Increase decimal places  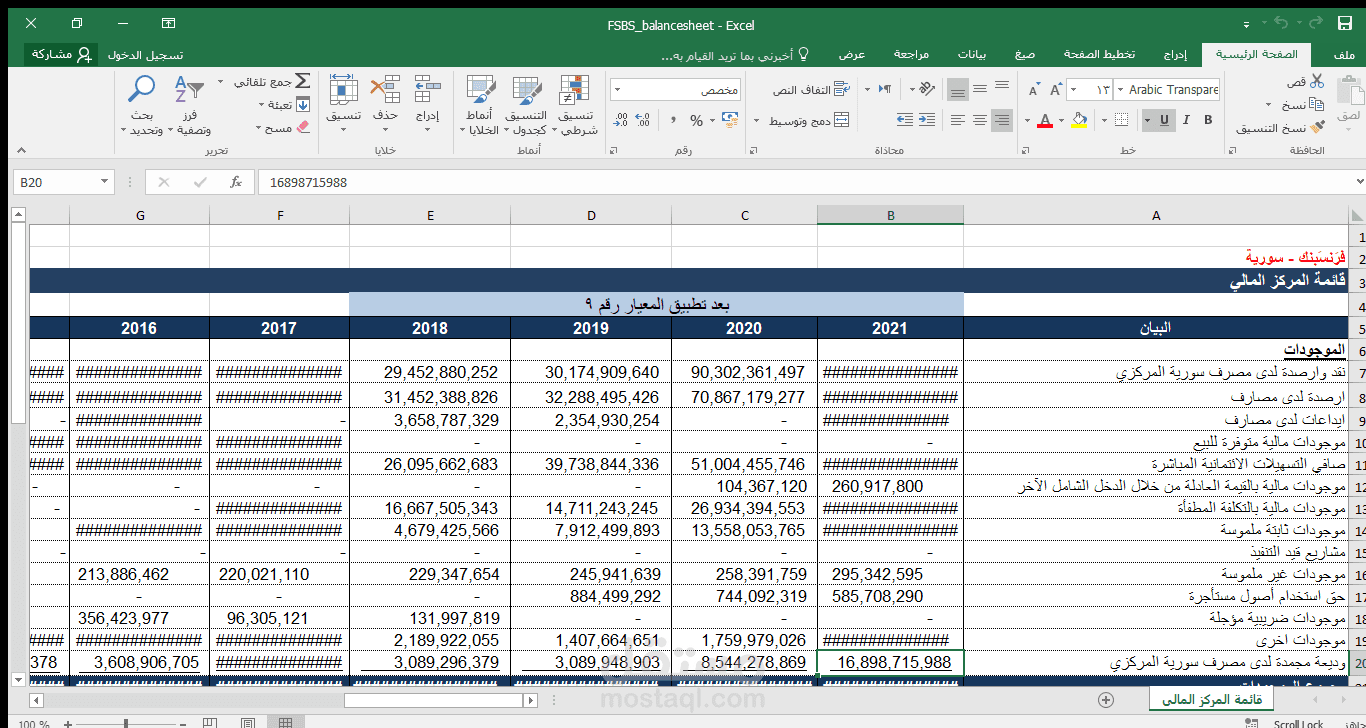click(643, 120)
